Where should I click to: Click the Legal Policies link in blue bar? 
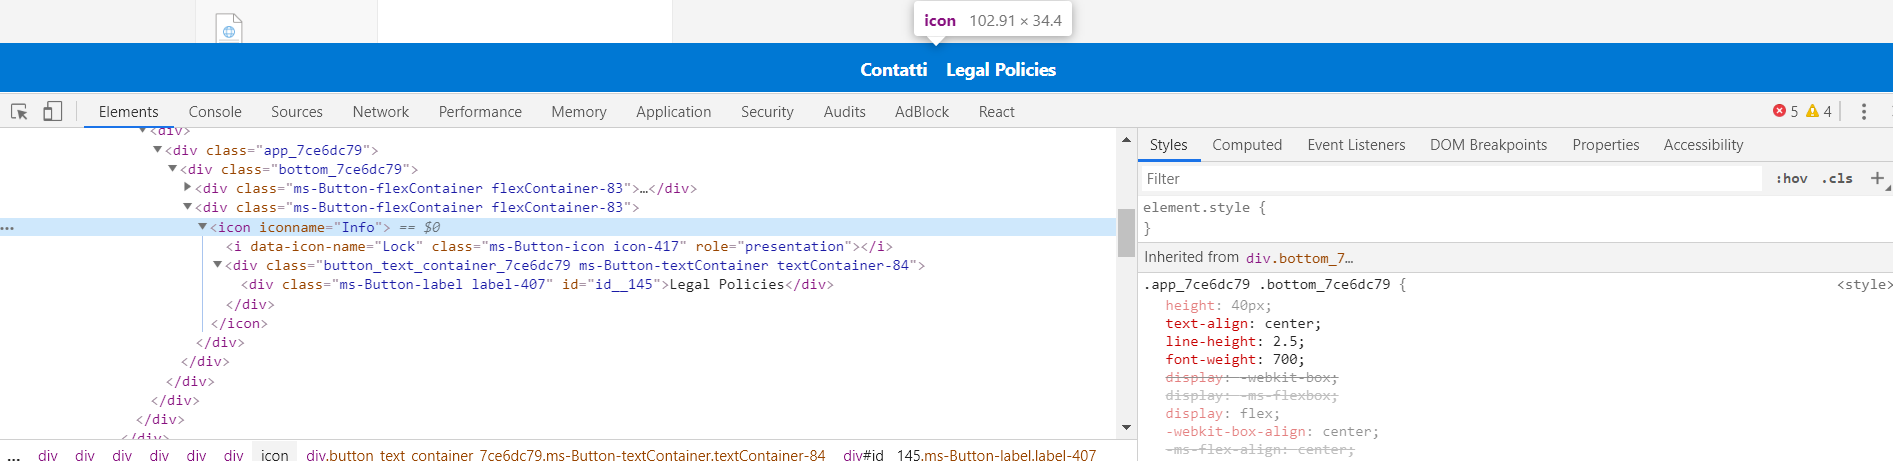pyautogui.click(x=1001, y=70)
